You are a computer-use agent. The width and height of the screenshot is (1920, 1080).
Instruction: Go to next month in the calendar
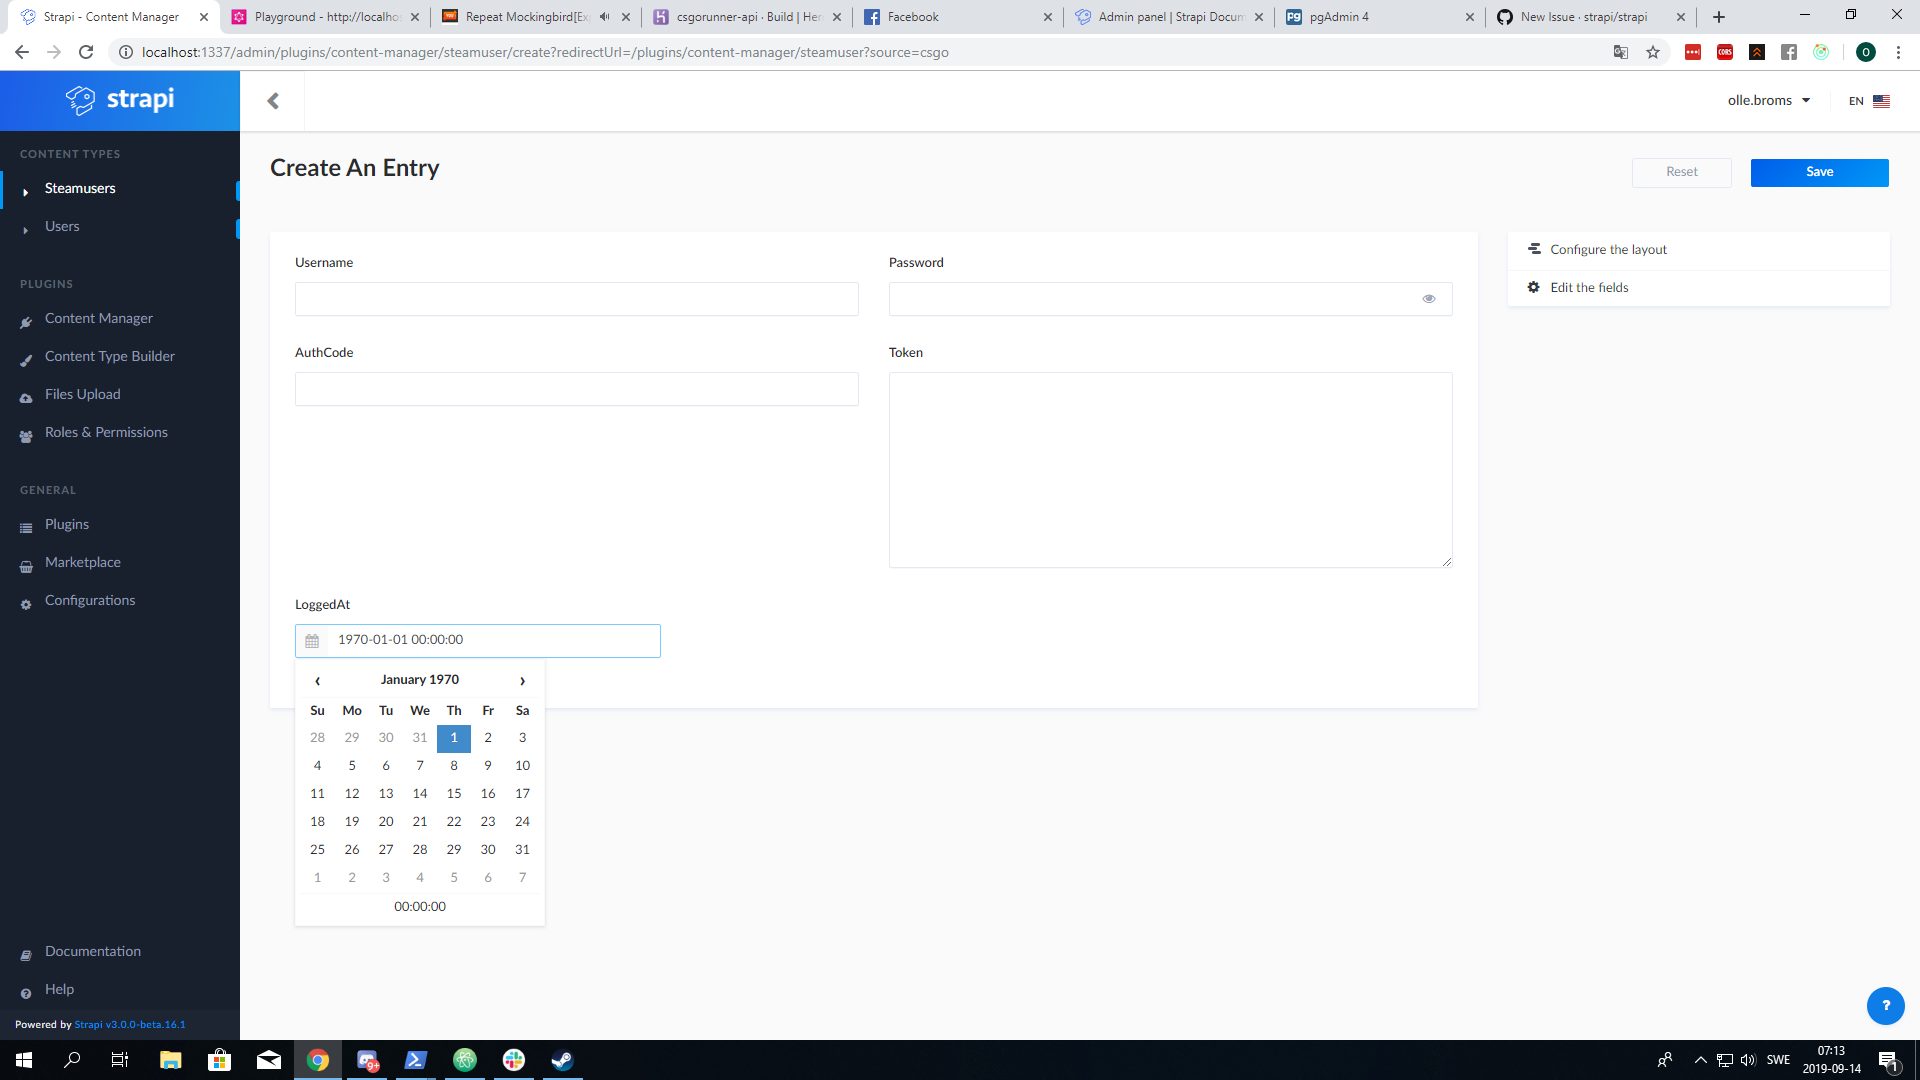pyautogui.click(x=522, y=680)
